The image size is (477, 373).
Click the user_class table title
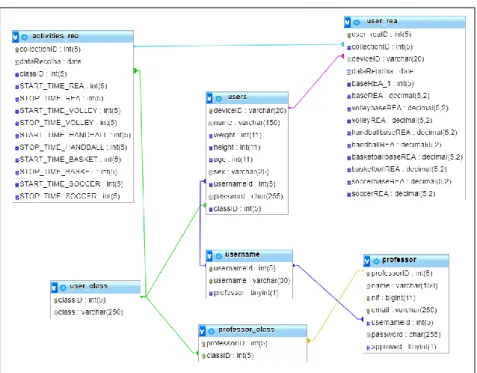[88, 286]
